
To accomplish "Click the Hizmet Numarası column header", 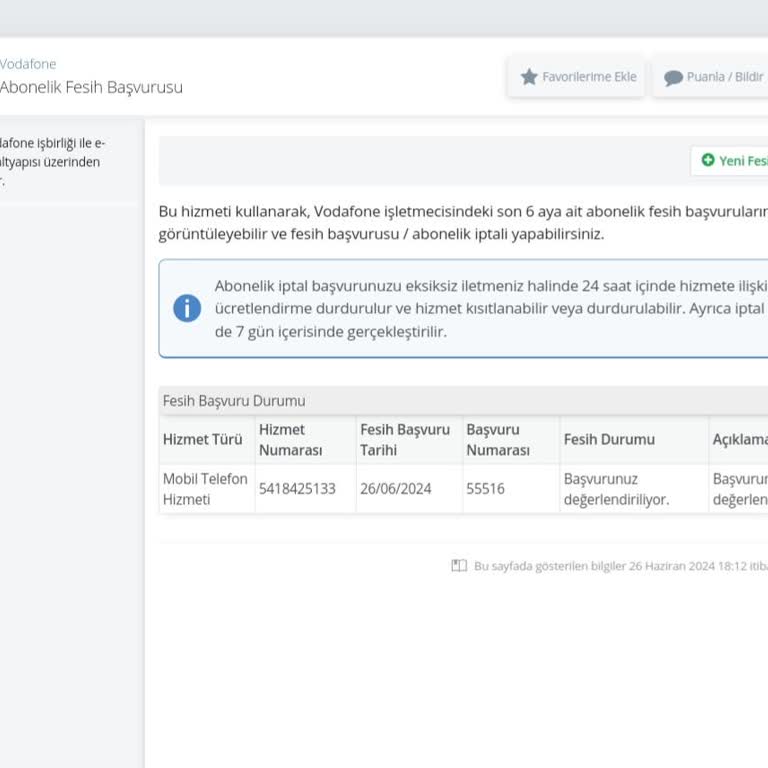I will tap(291, 440).
